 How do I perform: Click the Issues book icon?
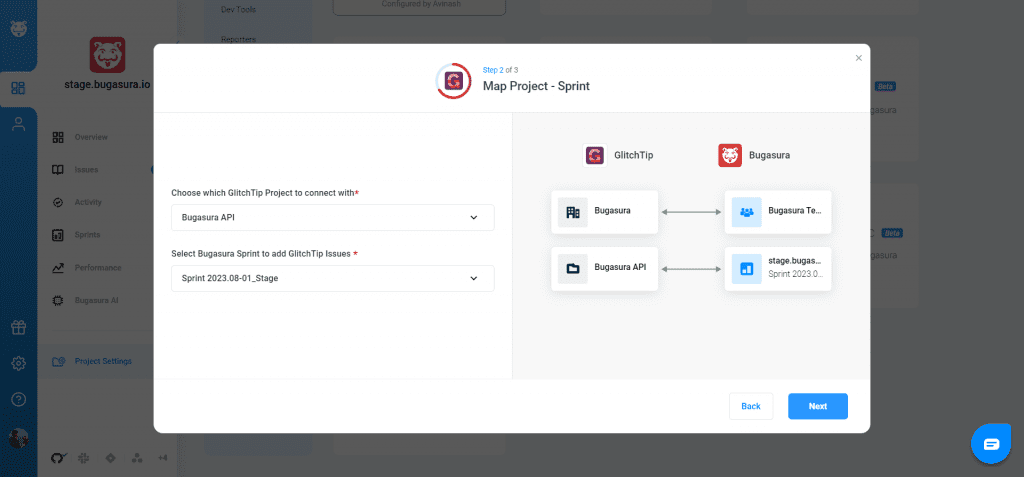[x=58, y=170]
